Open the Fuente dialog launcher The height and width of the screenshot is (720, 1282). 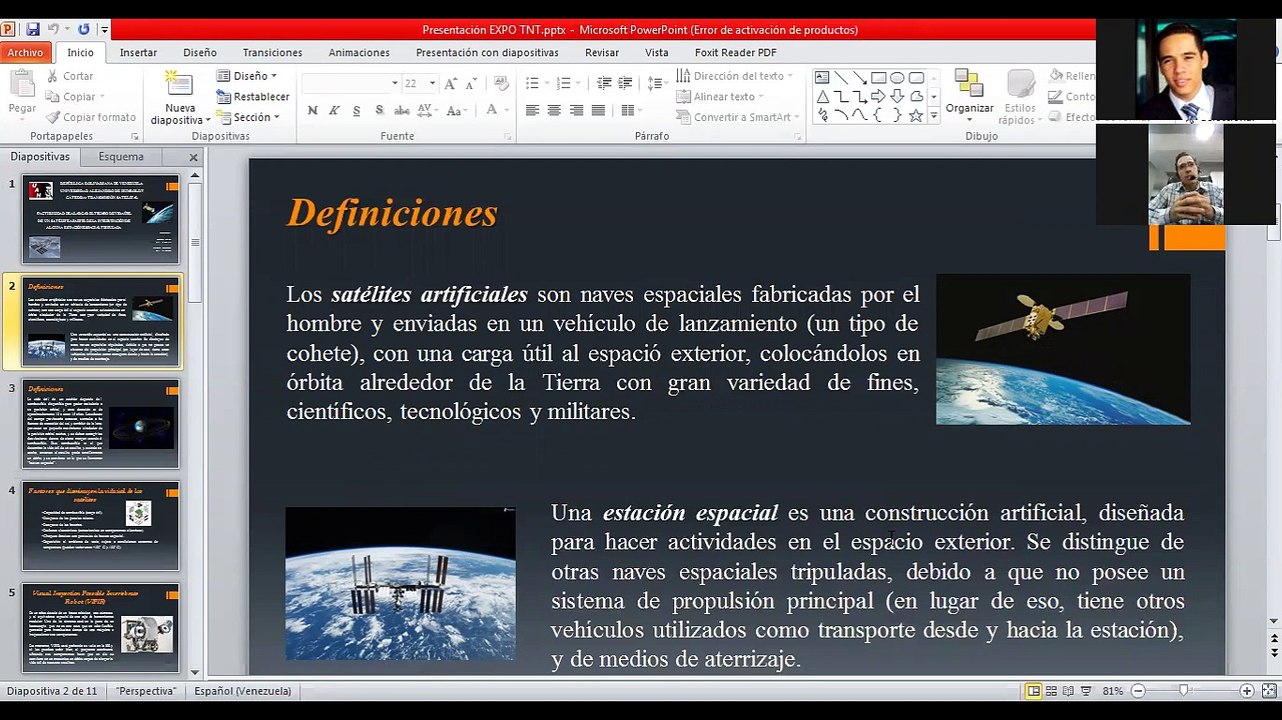(x=507, y=136)
